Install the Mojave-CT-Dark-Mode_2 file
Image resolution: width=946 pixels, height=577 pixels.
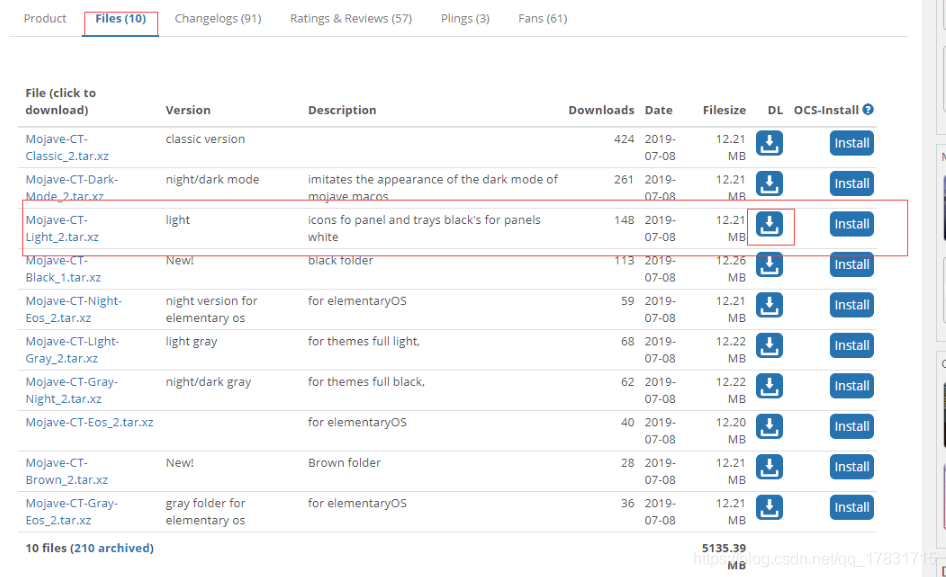851,183
